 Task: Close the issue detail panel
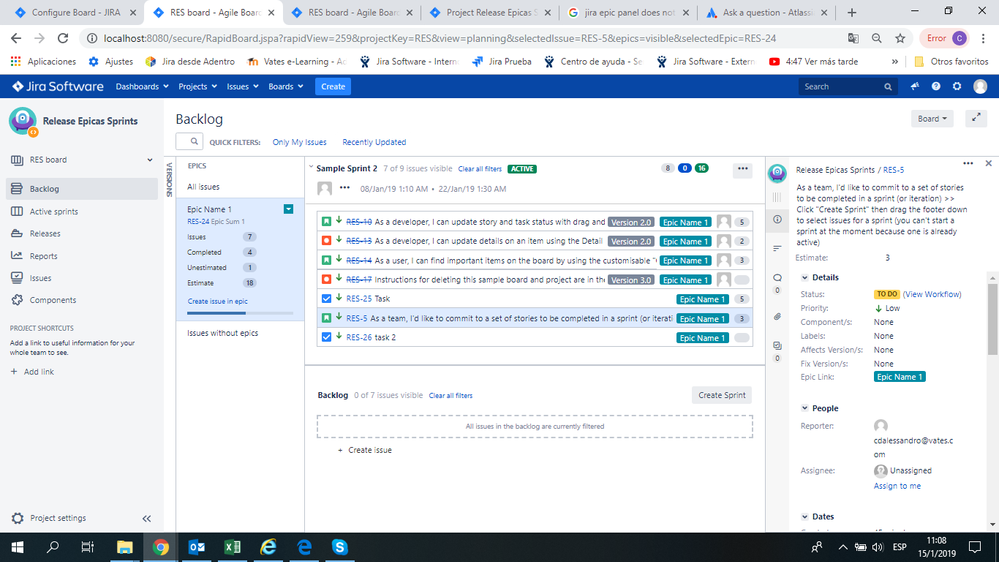(989, 164)
